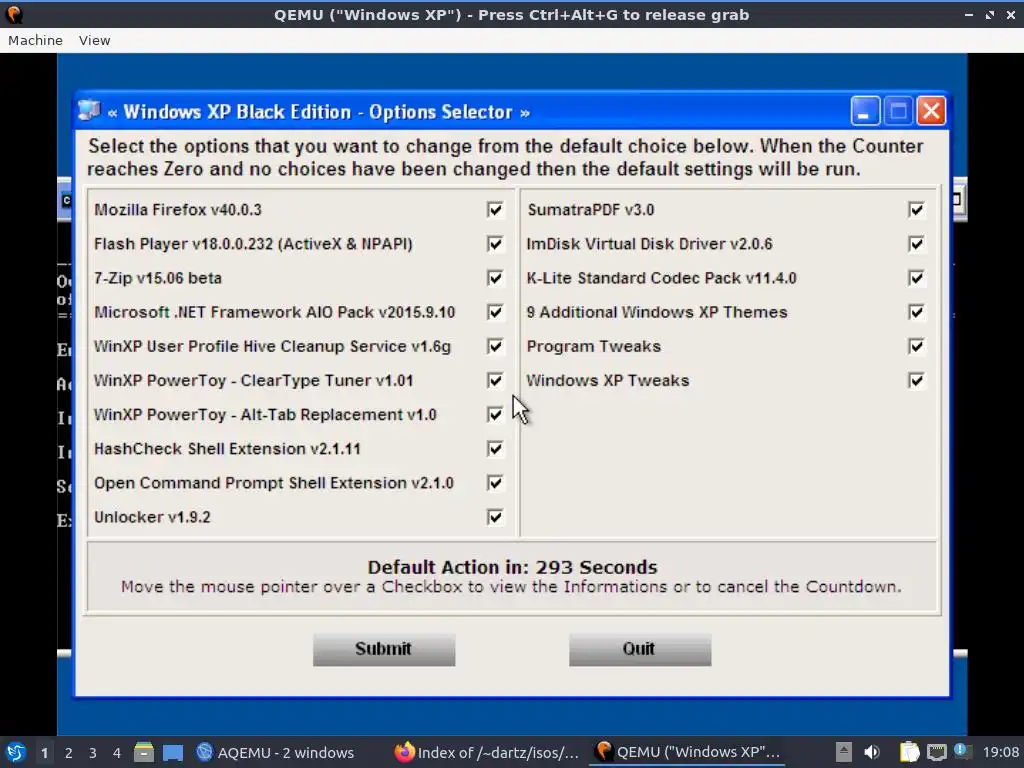Click the Submit button
The image size is (1024, 768).
point(384,649)
